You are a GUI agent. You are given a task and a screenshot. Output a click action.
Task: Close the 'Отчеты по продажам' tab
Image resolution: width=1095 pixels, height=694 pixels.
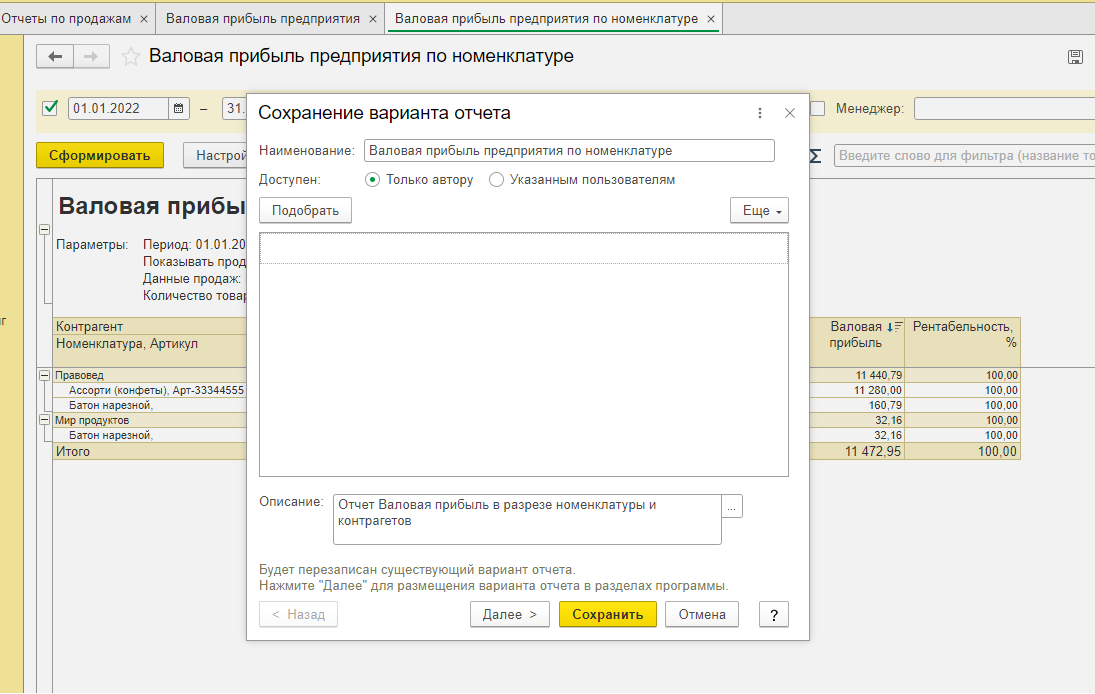point(143,19)
